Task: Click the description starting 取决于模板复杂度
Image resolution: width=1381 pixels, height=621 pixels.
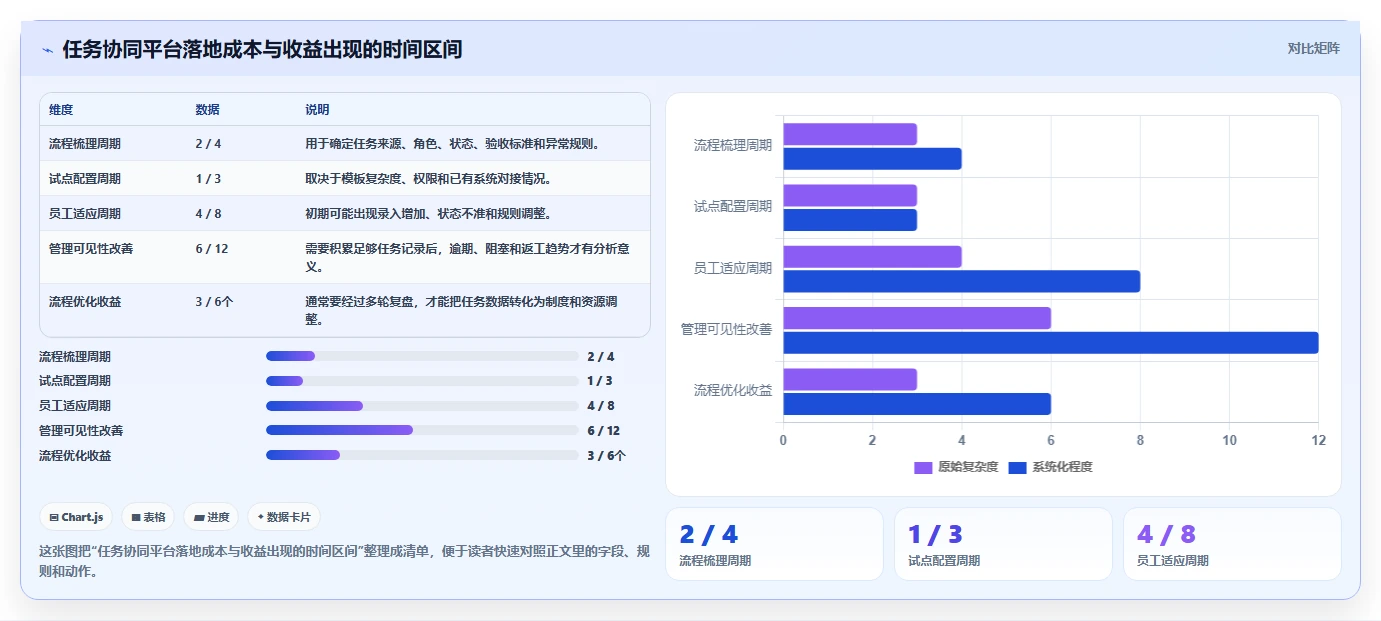Action: point(428,179)
